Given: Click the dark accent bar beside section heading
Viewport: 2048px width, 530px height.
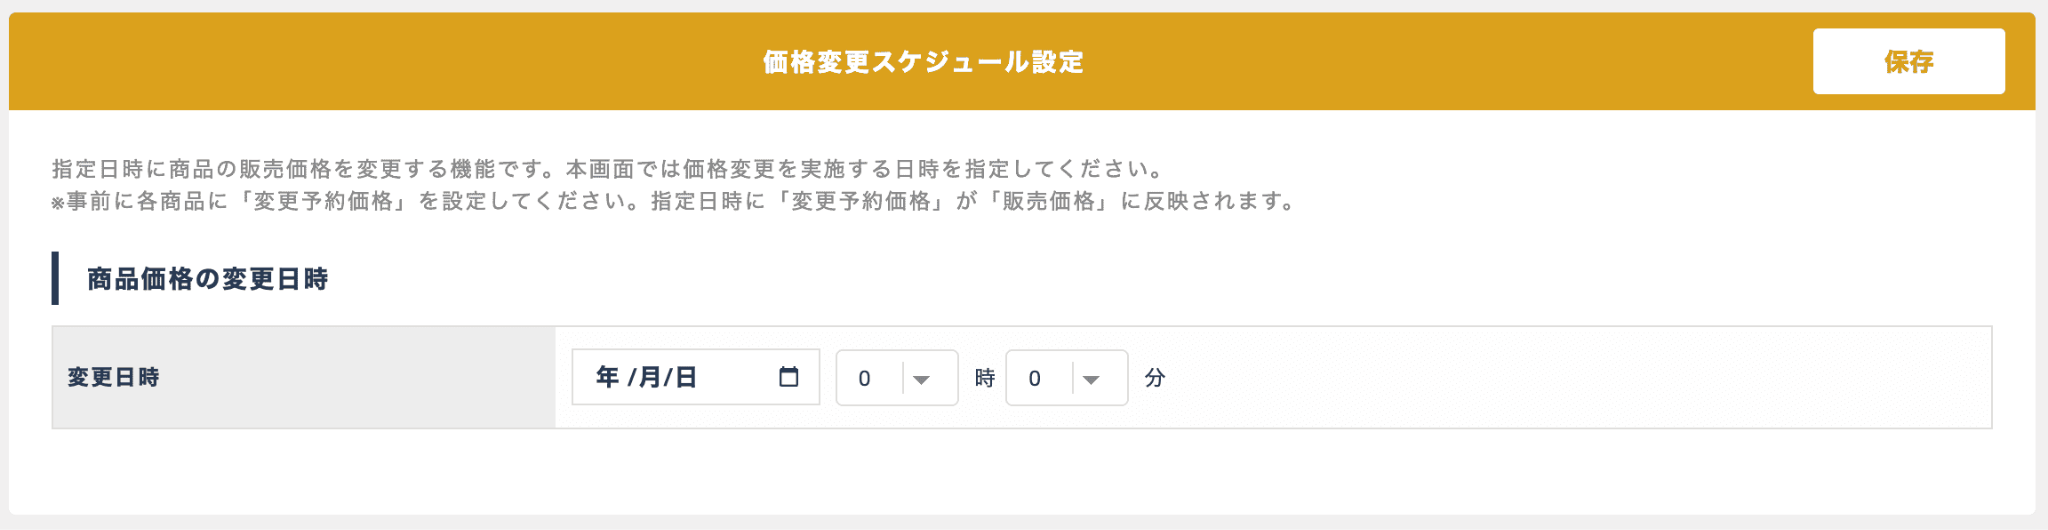Looking at the screenshot, I should 55,278.
